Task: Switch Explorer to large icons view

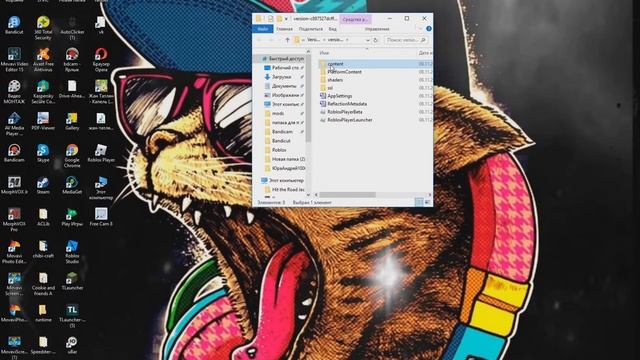Action: [427, 202]
